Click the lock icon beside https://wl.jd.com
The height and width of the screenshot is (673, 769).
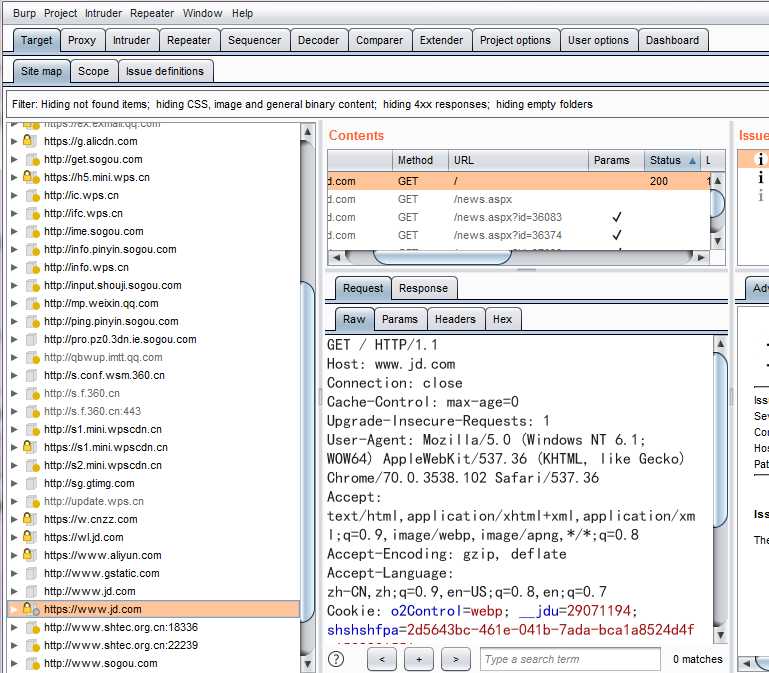[x=28, y=537]
